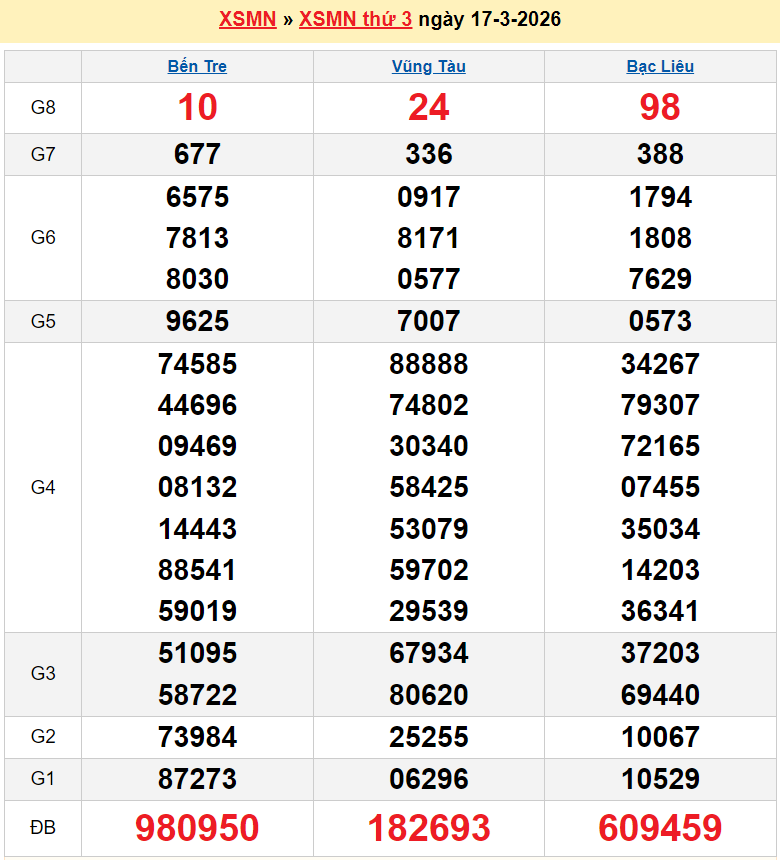Open the Vũng Tàu province link
The height and width of the screenshot is (860, 780).
click(x=428, y=67)
